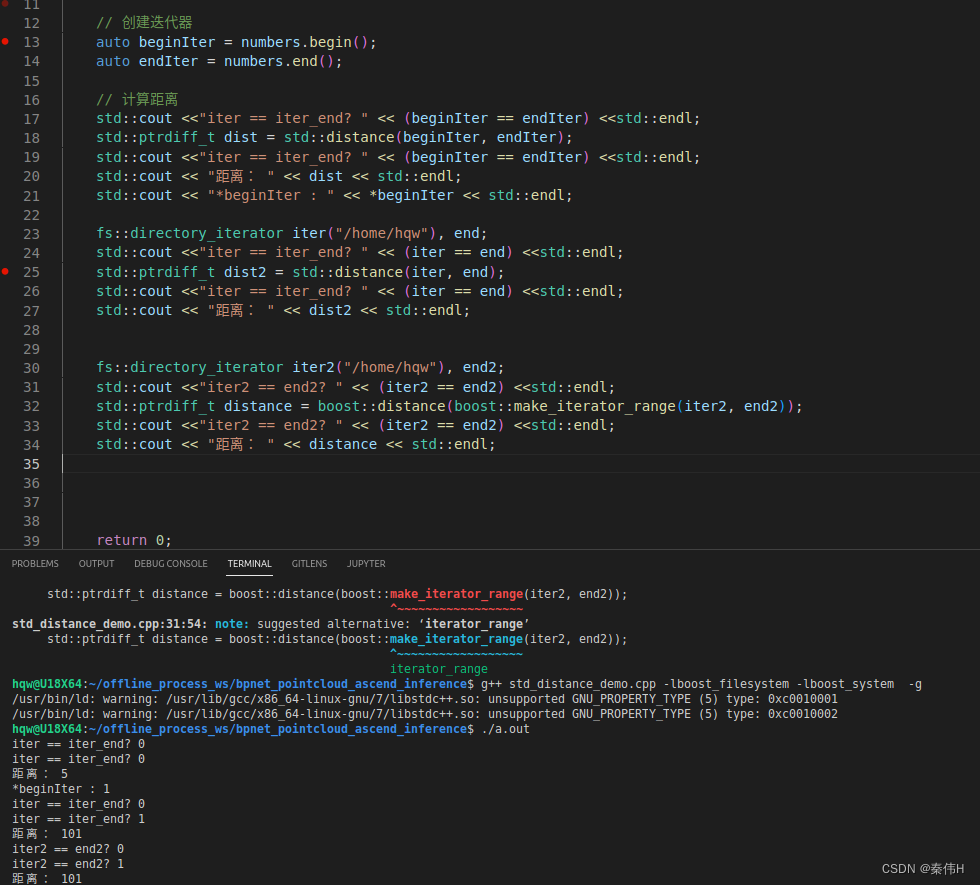The width and height of the screenshot is (980, 885).
Task: Click the 'iter == iter_end? 1' terminal output
Action: (x=79, y=819)
